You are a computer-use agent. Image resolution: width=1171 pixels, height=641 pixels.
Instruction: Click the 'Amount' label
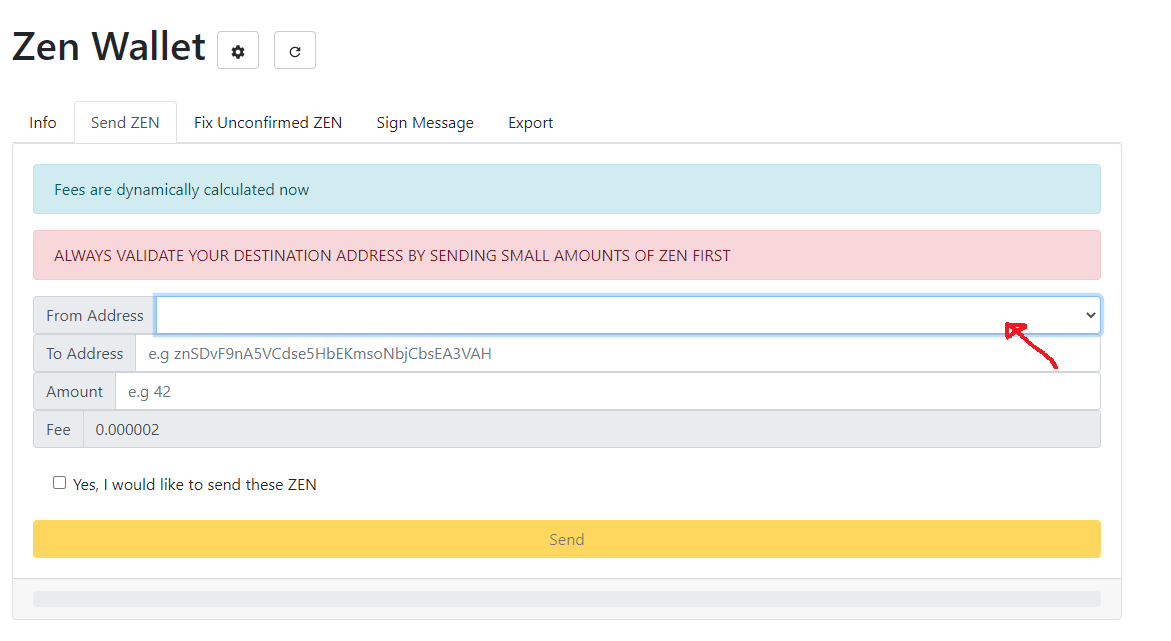click(75, 391)
